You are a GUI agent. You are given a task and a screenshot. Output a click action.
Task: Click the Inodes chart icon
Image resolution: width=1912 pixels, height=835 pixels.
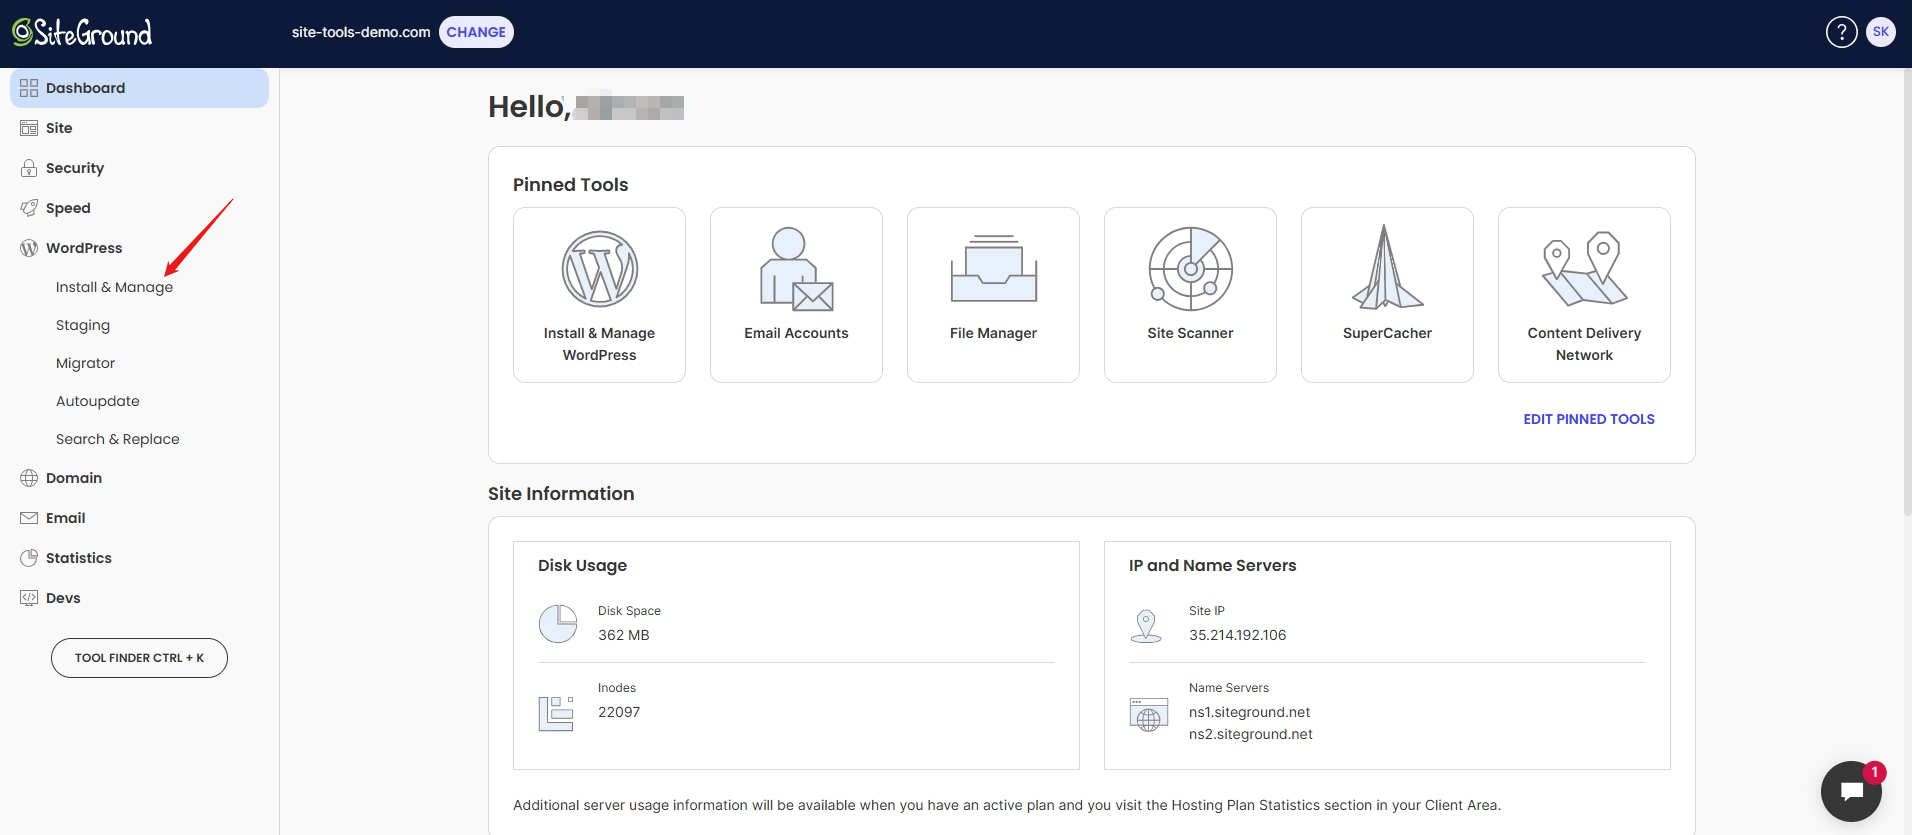(556, 713)
